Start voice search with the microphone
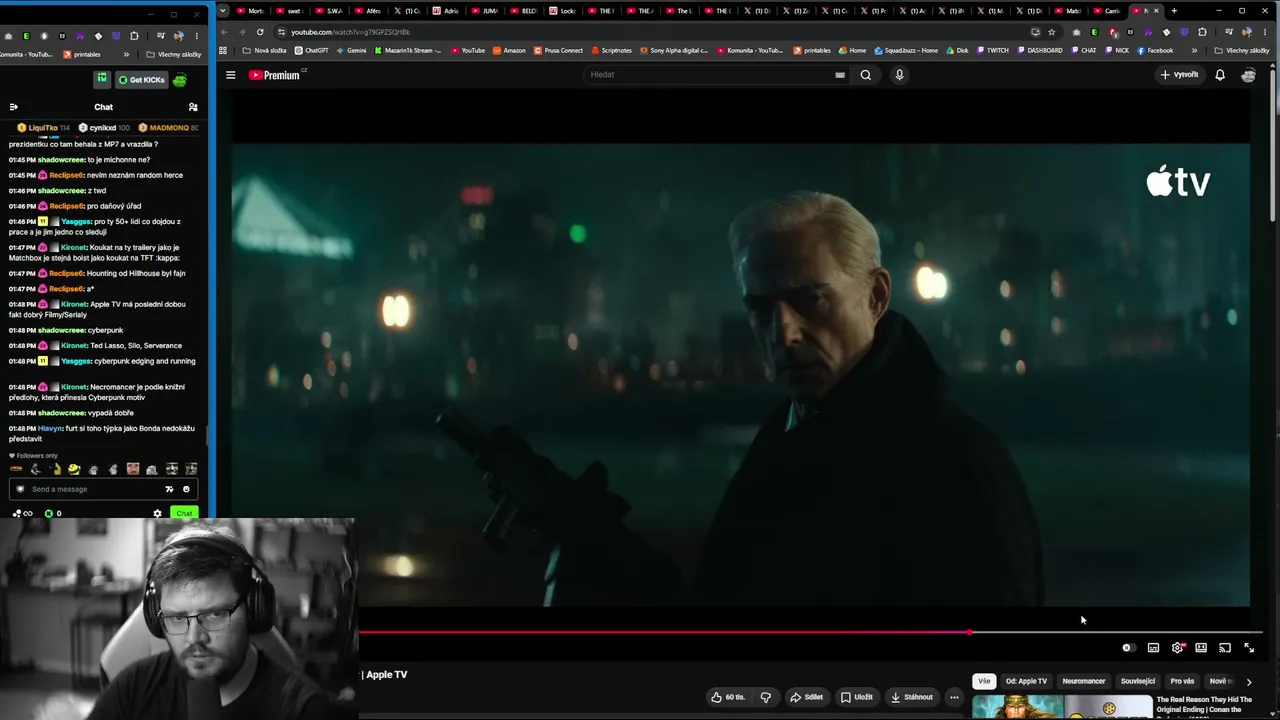Screen dimensions: 1280x720 pos(899,75)
